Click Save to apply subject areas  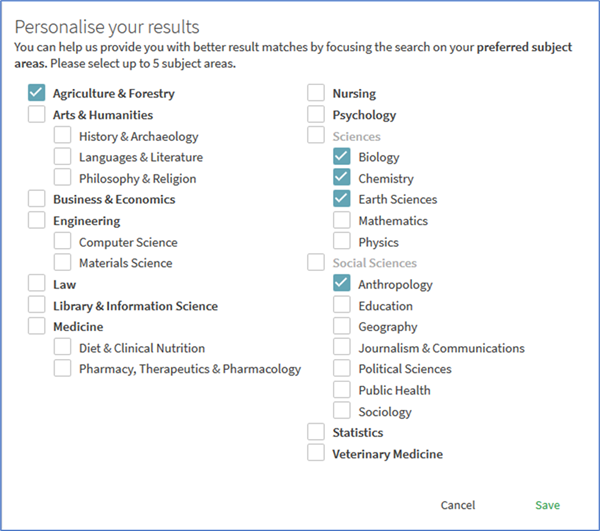(547, 505)
